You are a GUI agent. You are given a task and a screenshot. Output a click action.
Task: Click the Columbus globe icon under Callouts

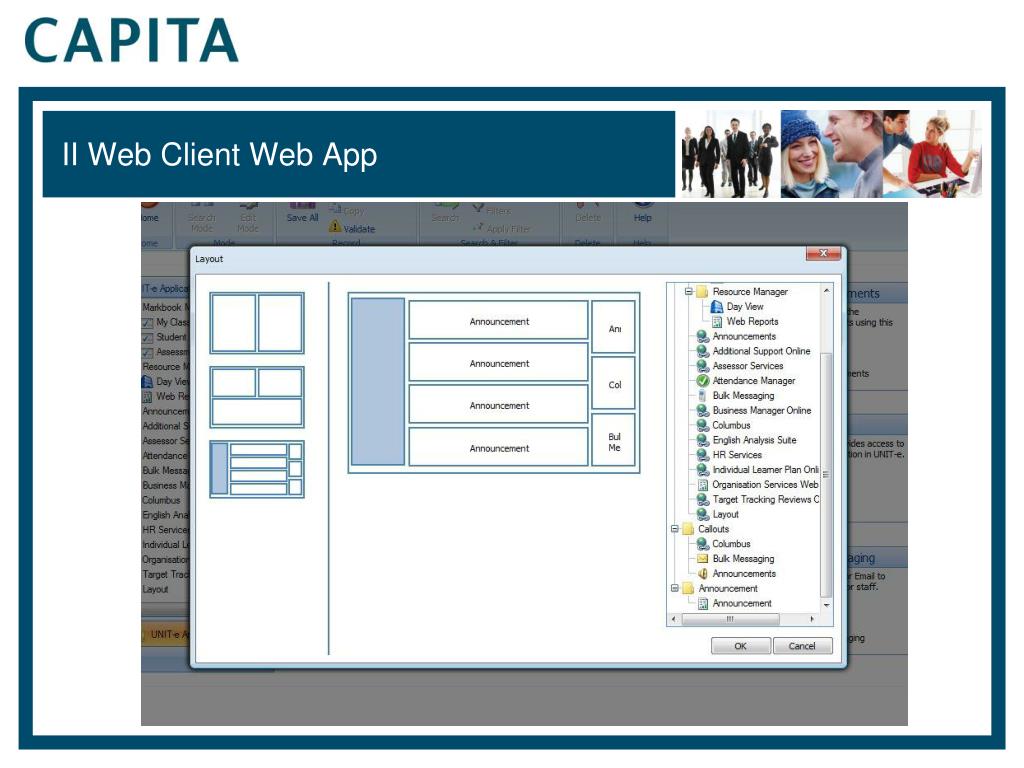pyautogui.click(x=703, y=543)
